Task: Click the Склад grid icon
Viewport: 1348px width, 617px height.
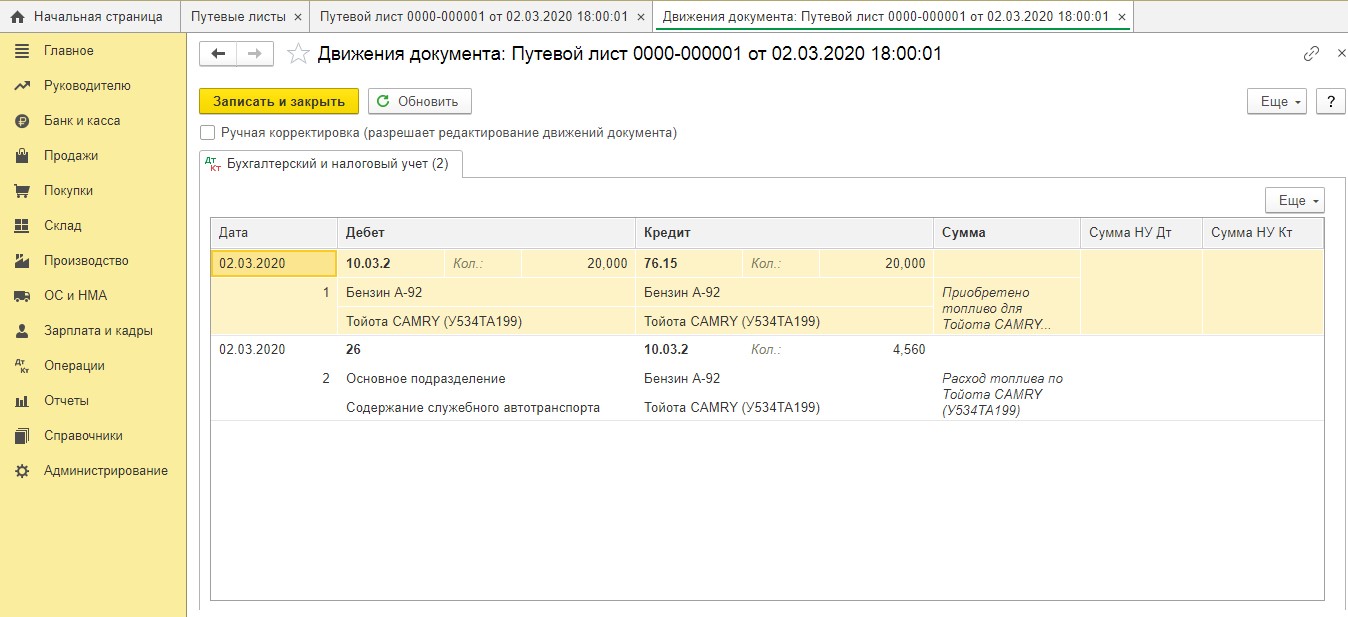Action: tap(21, 226)
